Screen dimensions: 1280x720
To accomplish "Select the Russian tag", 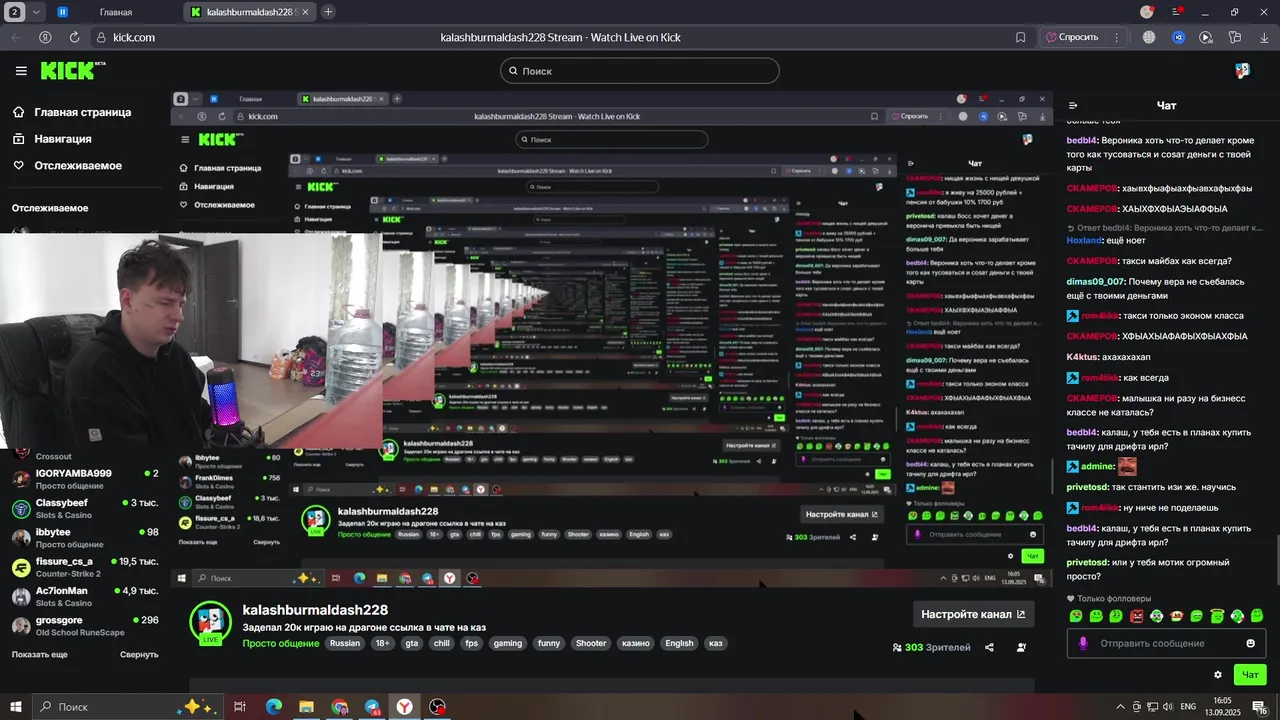I will click(x=345, y=643).
